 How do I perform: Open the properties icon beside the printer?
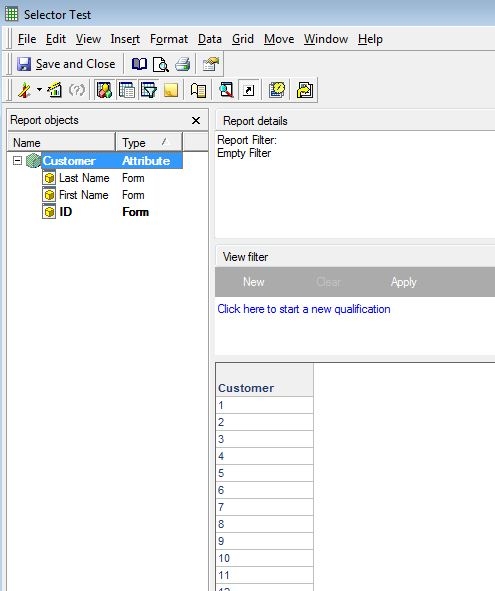[211, 64]
